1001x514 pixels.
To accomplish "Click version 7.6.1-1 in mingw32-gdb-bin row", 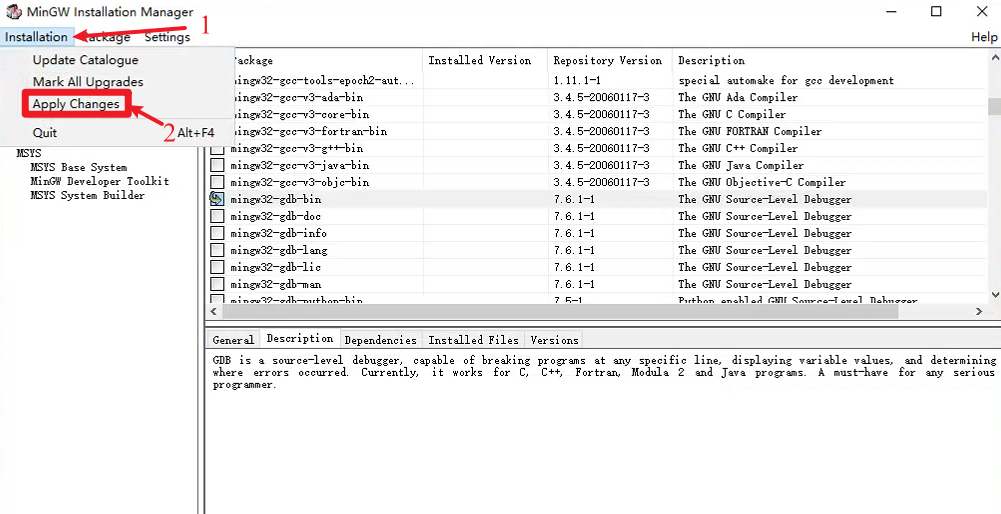I will click(574, 199).
